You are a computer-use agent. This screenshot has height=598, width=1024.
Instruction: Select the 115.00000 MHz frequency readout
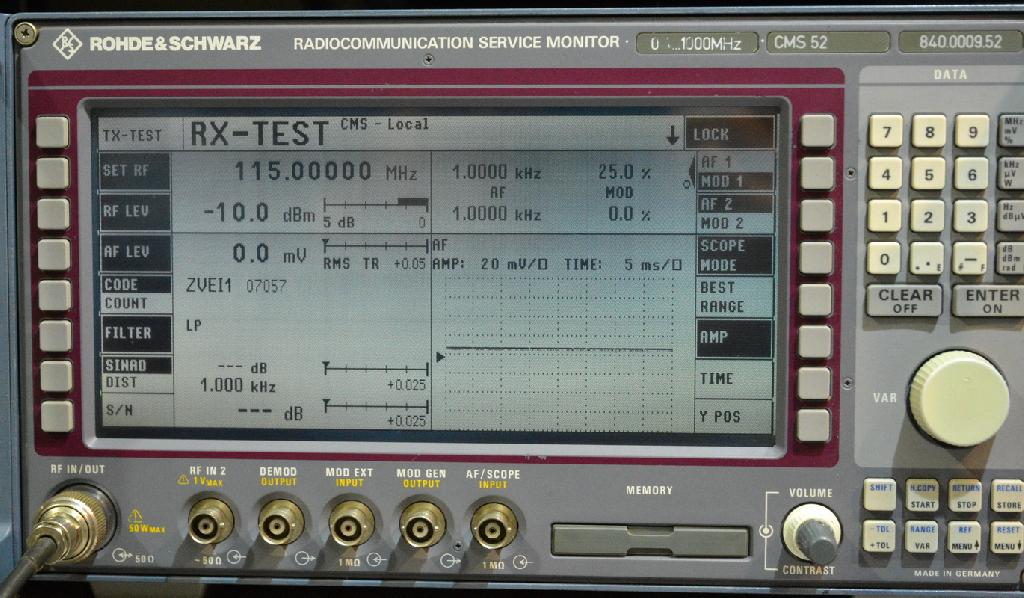point(325,172)
